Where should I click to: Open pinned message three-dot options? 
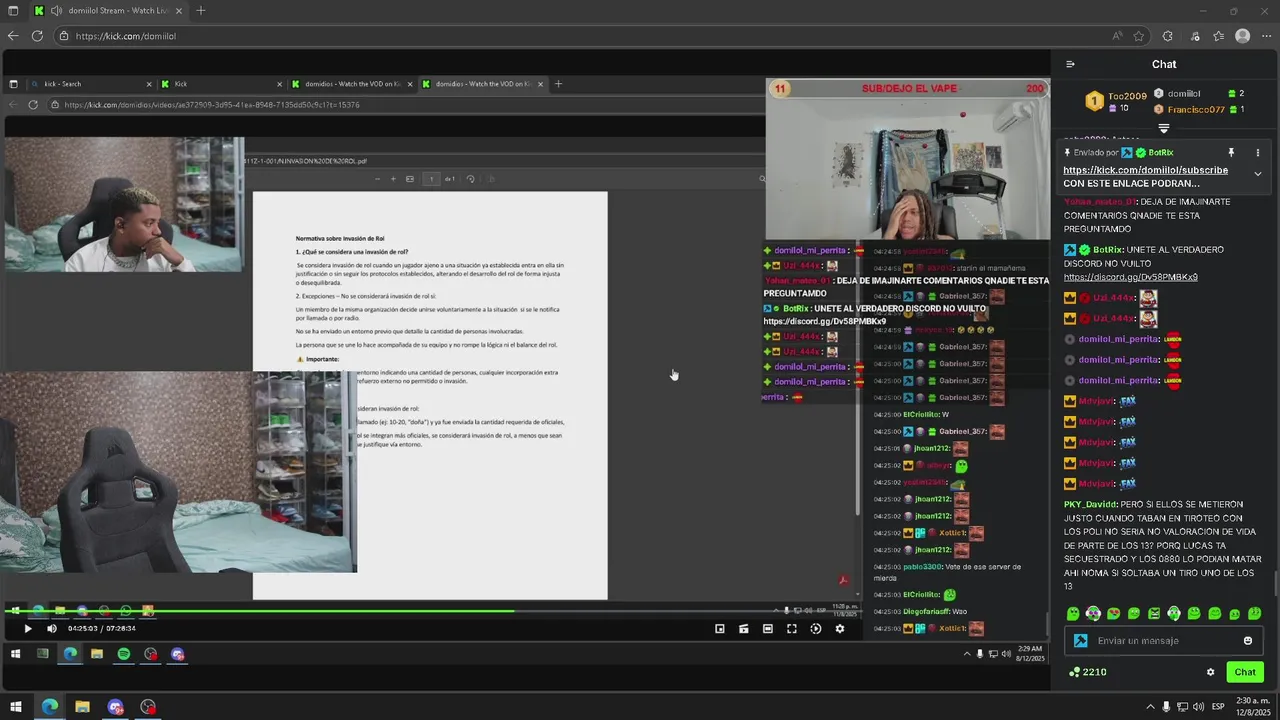1258,153
